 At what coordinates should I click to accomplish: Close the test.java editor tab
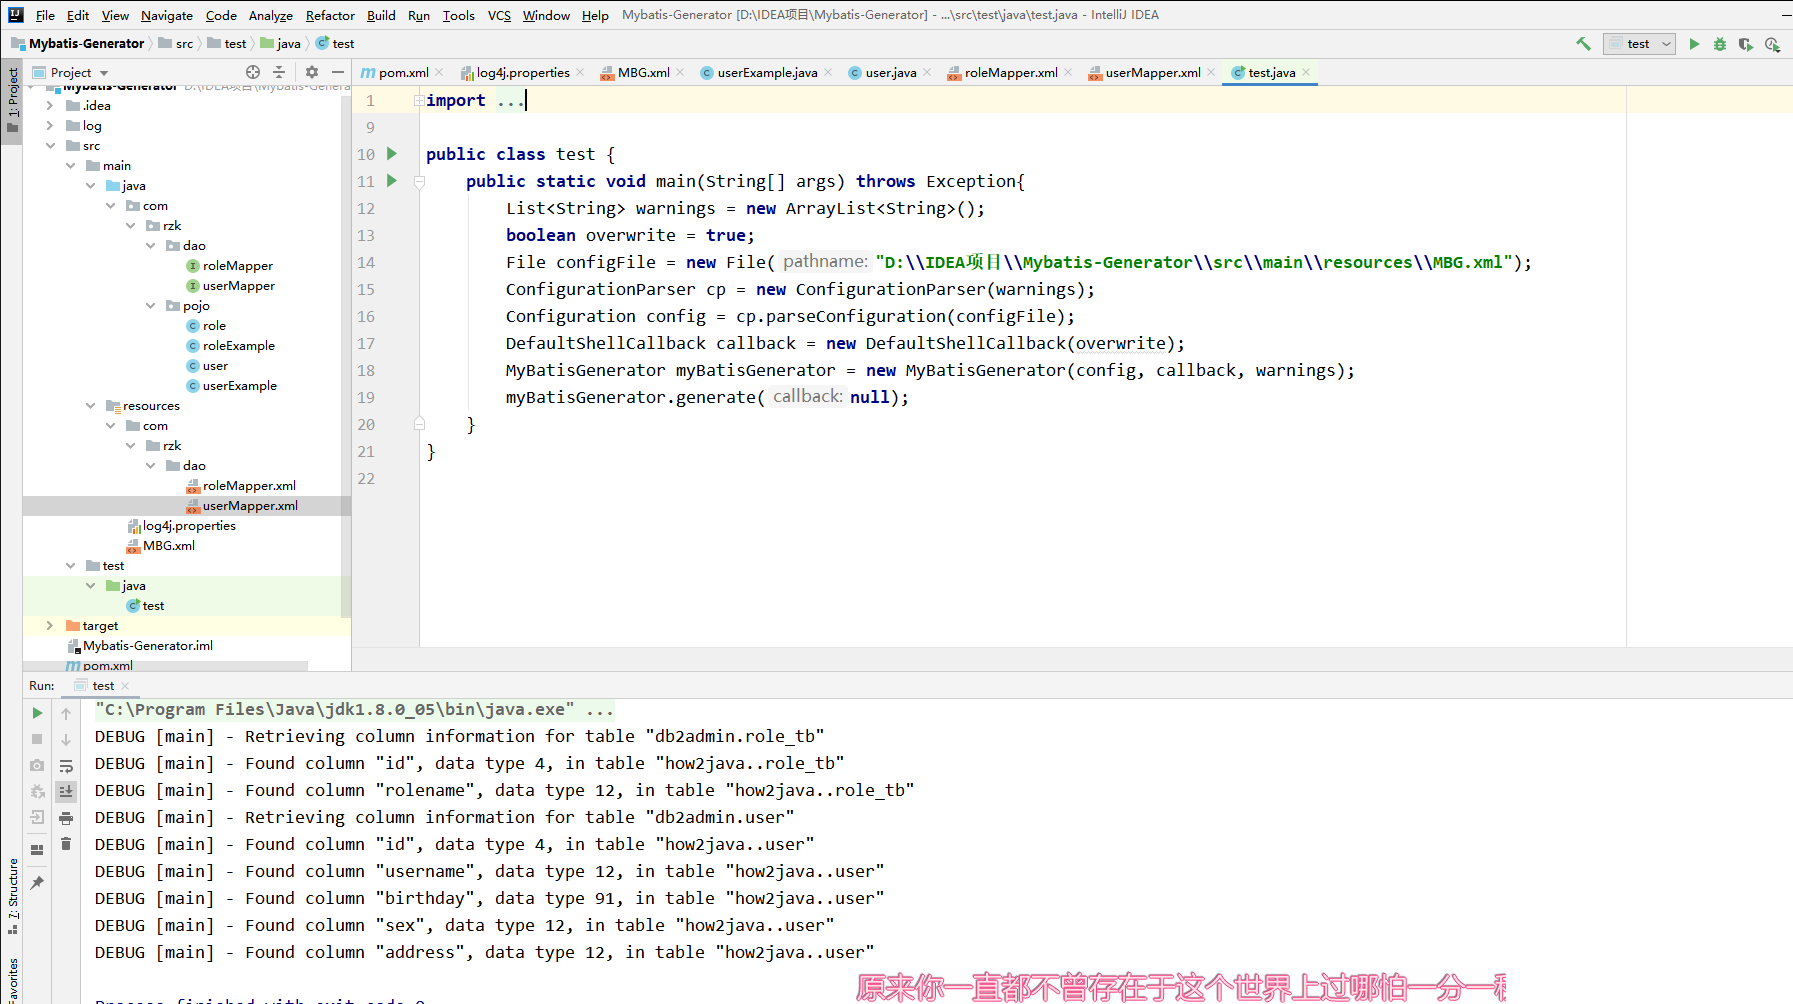(1306, 72)
